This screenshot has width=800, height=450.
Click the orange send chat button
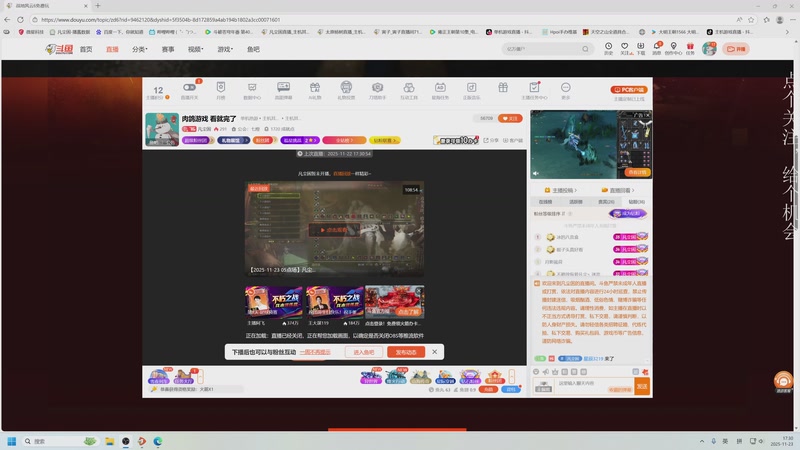point(642,386)
